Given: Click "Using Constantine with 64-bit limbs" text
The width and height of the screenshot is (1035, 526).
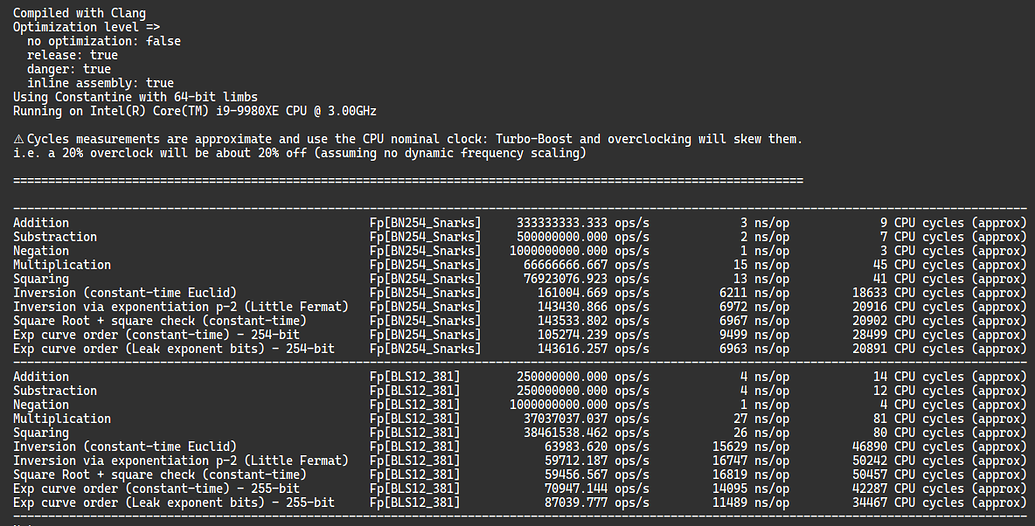Looking at the screenshot, I should 135,97.
